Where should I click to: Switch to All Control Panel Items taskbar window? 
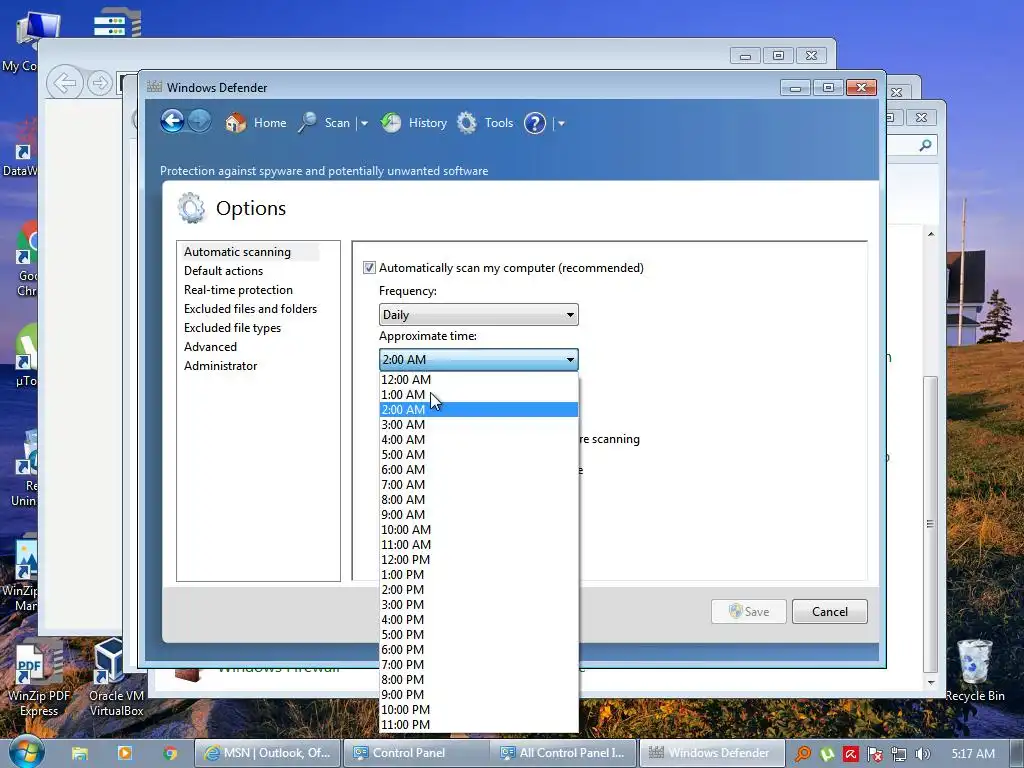[564, 753]
